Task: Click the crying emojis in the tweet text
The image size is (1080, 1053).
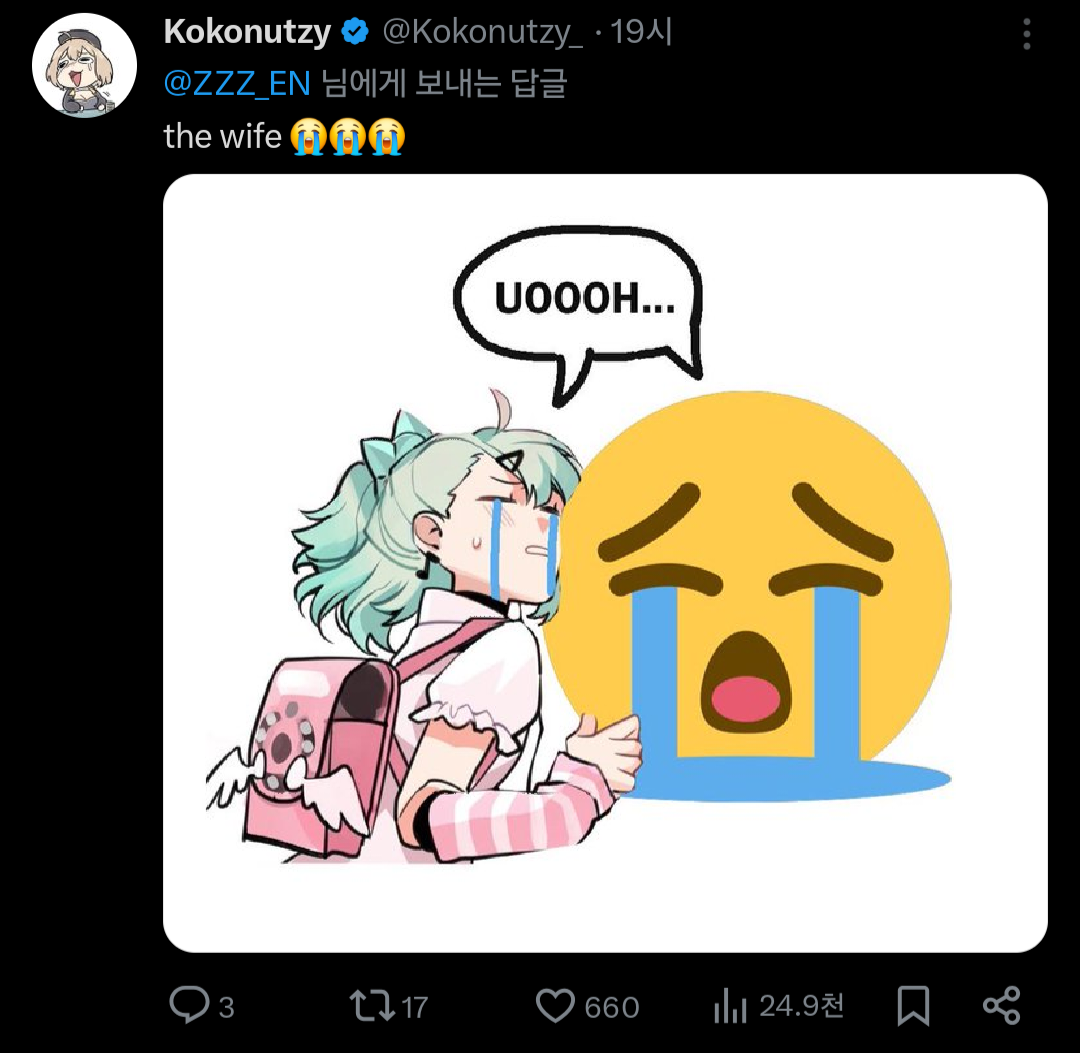Action: click(346, 136)
